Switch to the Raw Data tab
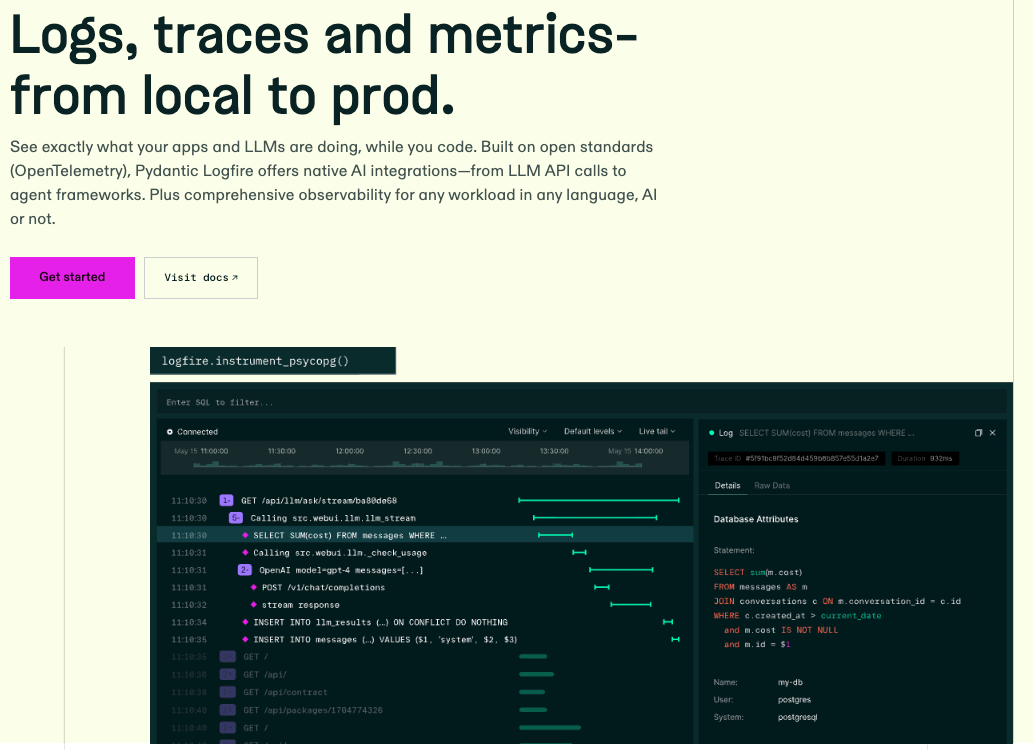This screenshot has height=750, width=1033. click(x=771, y=486)
